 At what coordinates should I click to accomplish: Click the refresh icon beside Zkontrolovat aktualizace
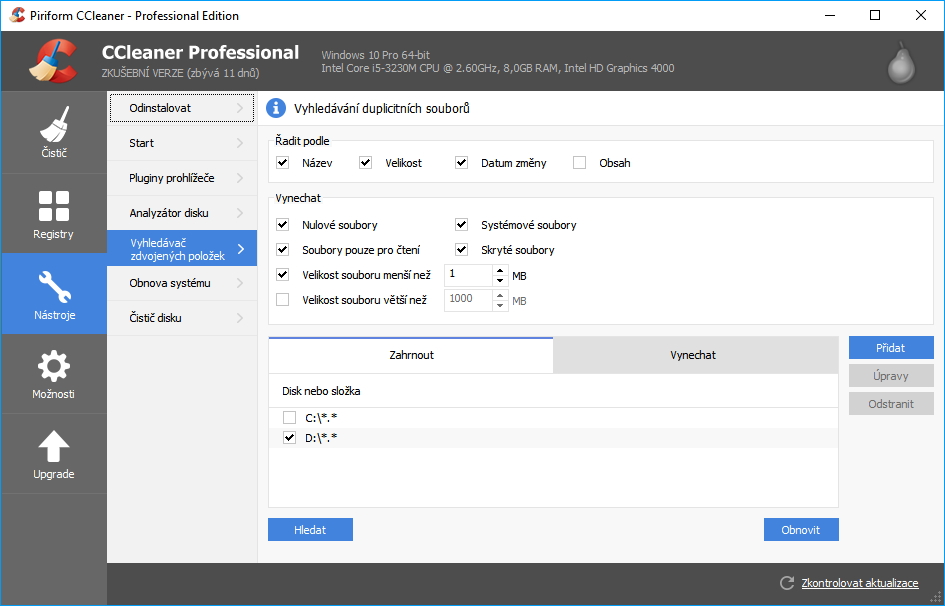(787, 583)
